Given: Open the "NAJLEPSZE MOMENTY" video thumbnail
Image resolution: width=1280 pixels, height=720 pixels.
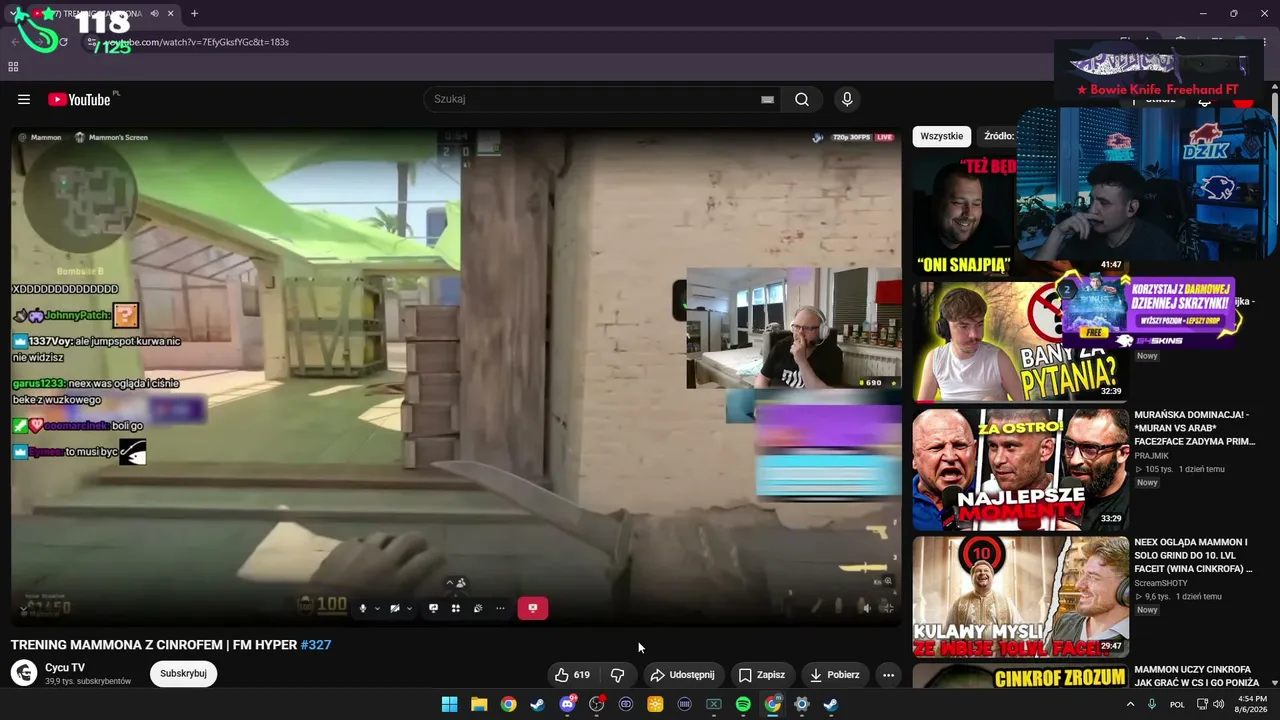Looking at the screenshot, I should click(1020, 469).
